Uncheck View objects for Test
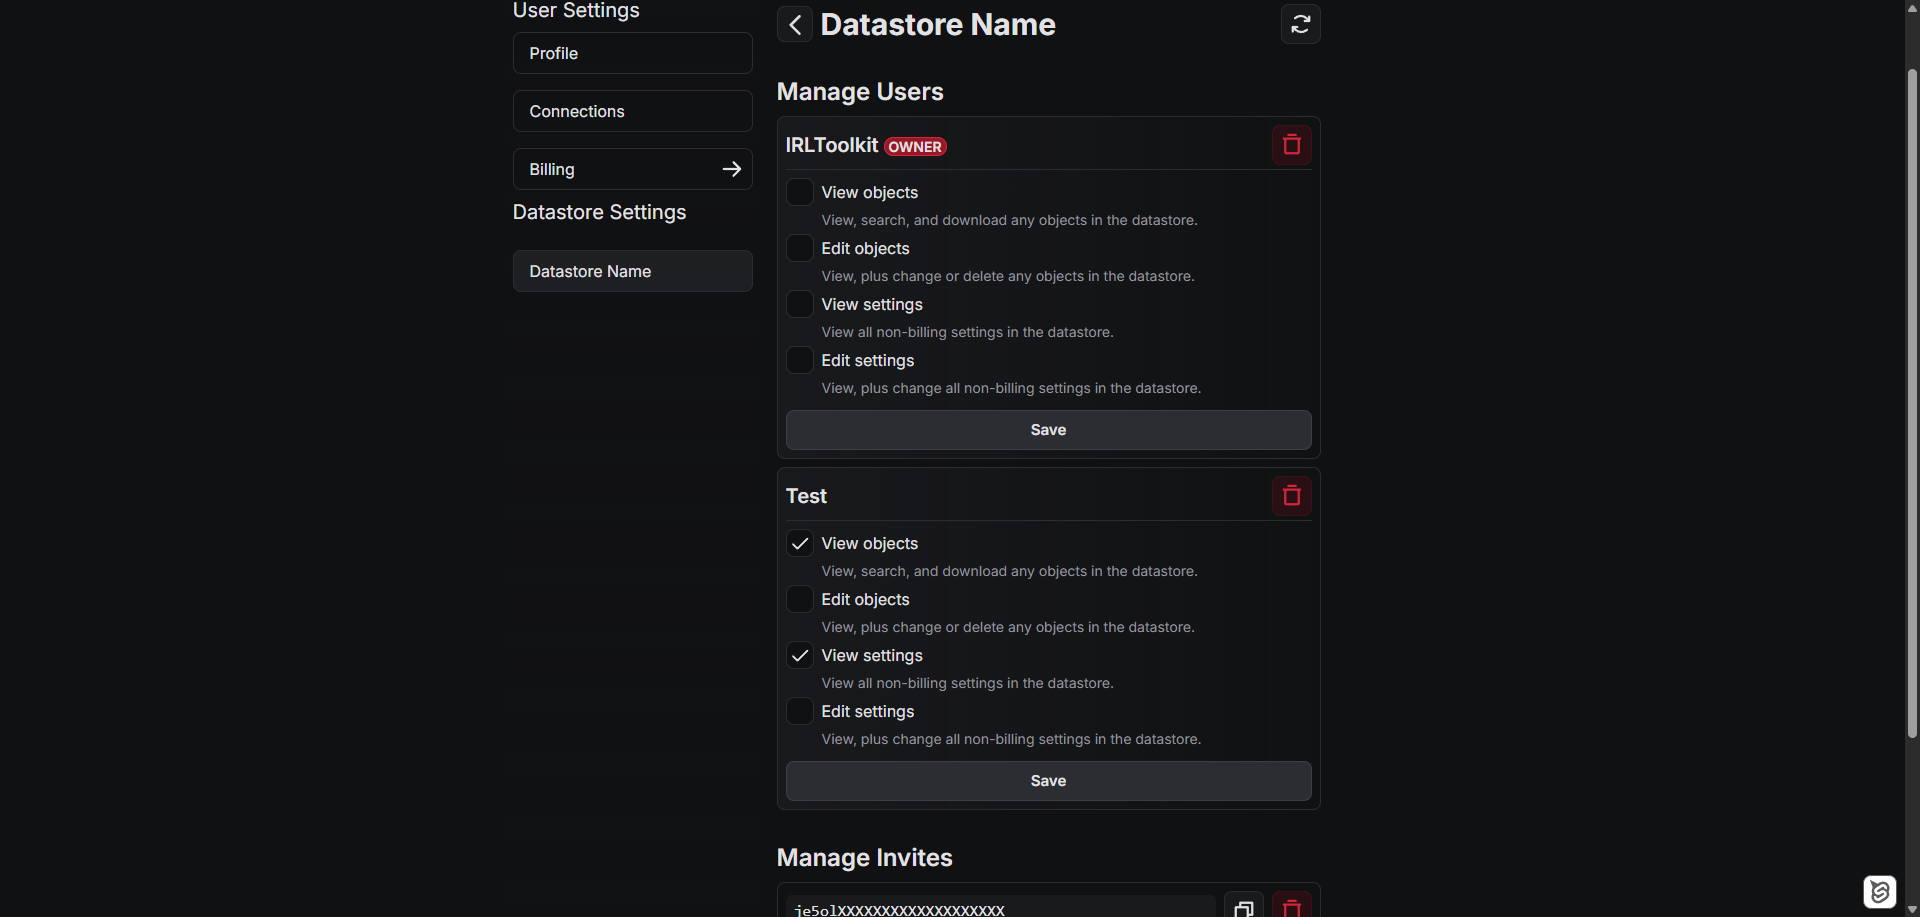Image resolution: width=1920 pixels, height=917 pixels. [x=799, y=543]
